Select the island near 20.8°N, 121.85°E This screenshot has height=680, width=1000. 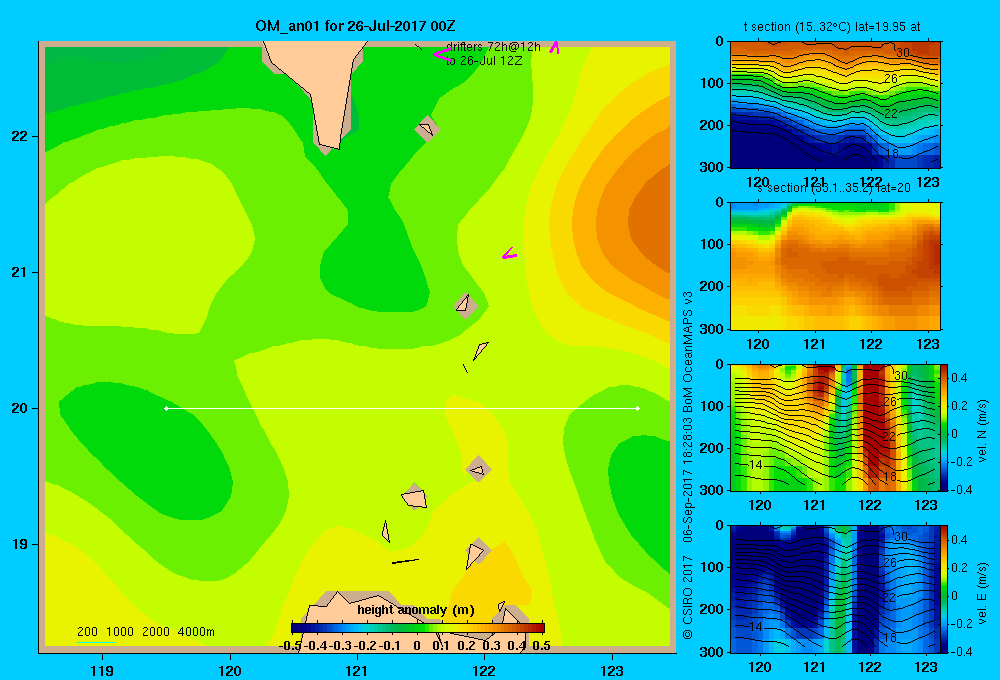465,305
